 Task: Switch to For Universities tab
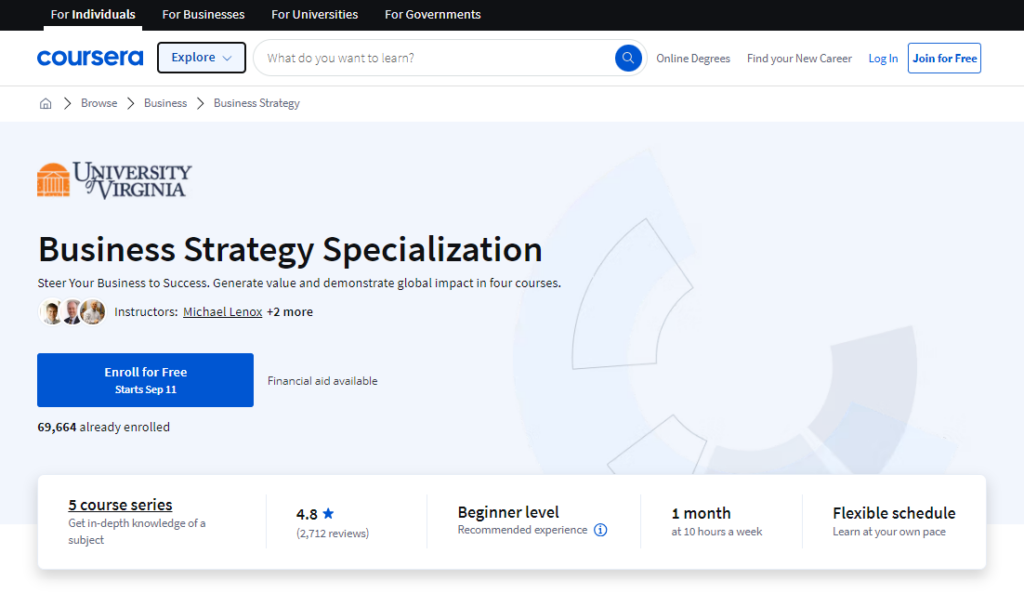314,14
